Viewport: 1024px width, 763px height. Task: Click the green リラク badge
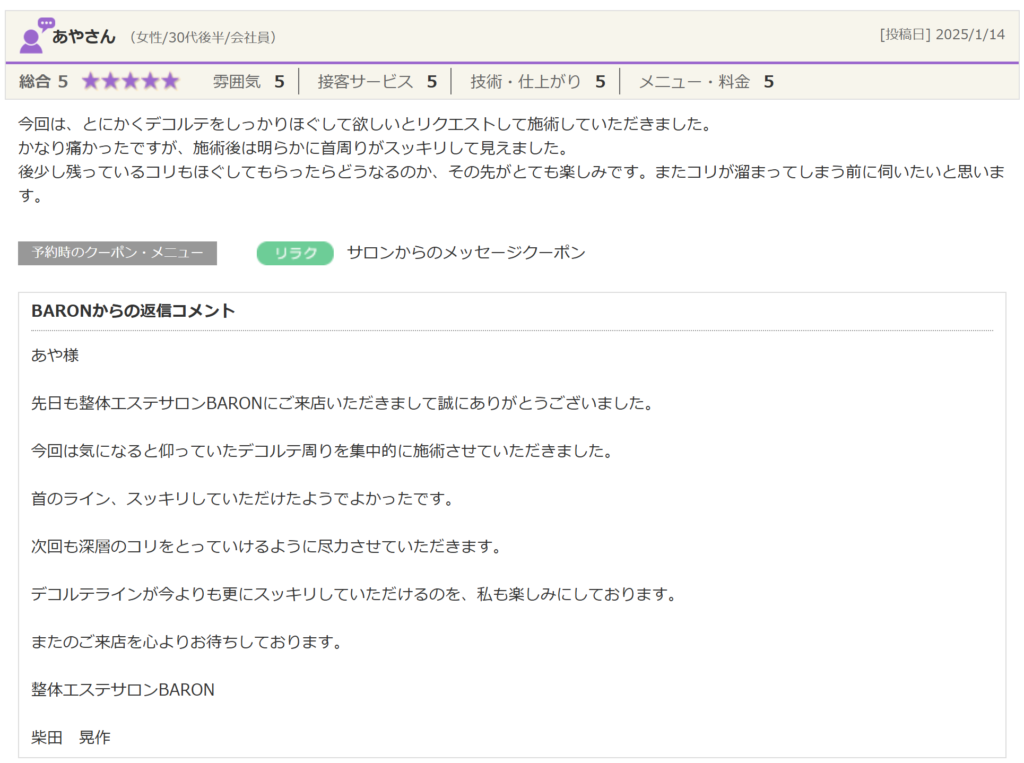click(x=295, y=253)
